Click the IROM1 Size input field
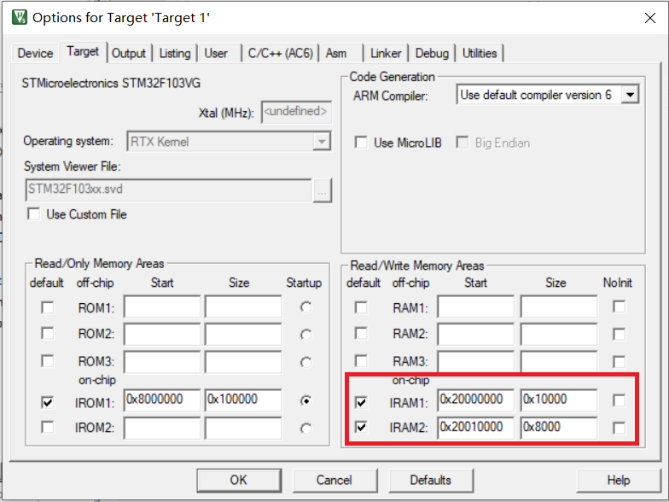Viewport: 669px width, 502px height. [x=243, y=400]
